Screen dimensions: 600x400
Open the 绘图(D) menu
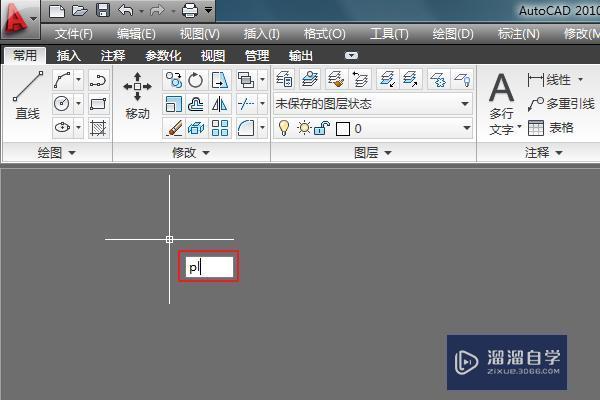[x=453, y=34]
